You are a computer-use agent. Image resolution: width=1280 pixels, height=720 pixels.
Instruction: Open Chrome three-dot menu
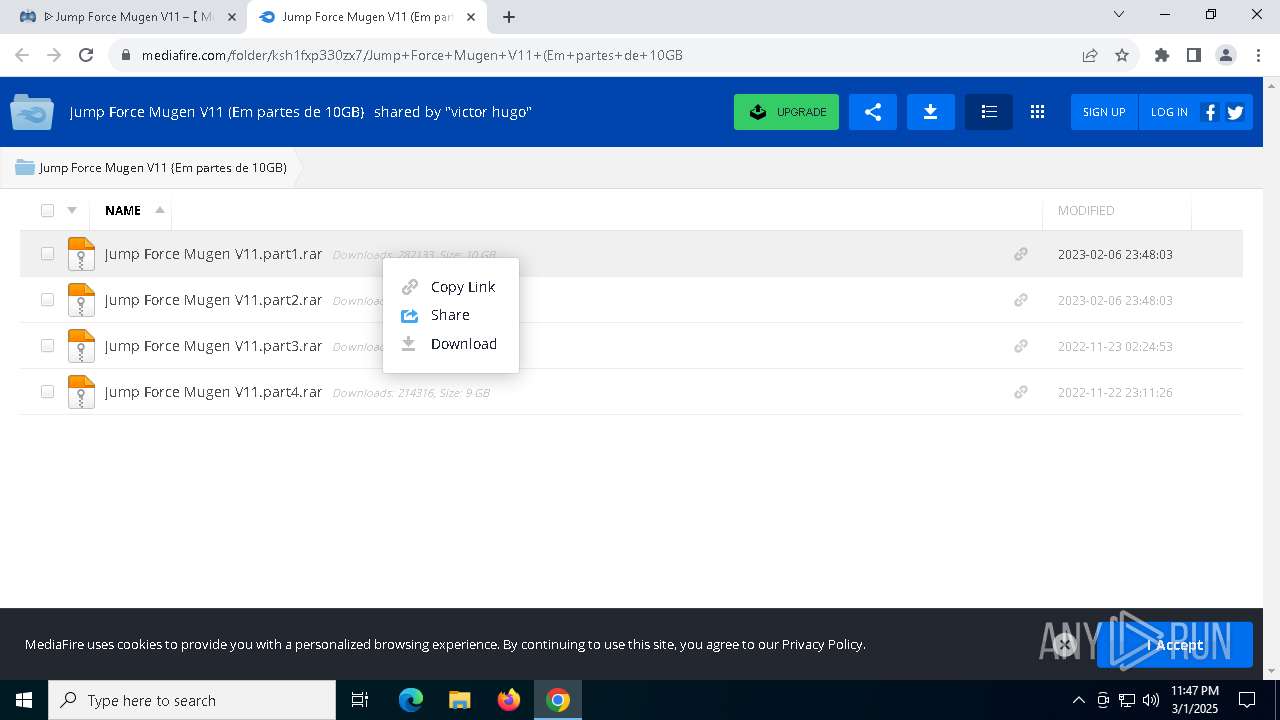coord(1257,55)
